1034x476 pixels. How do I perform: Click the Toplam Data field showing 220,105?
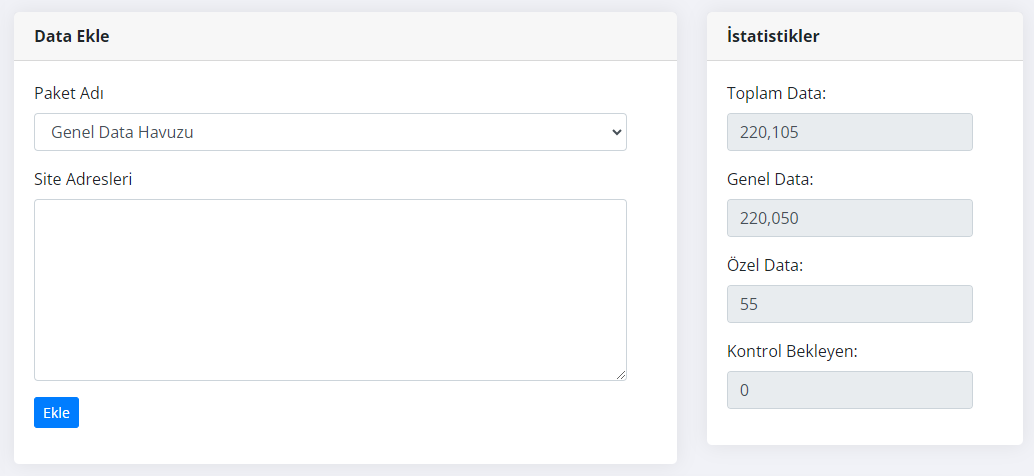click(x=849, y=132)
